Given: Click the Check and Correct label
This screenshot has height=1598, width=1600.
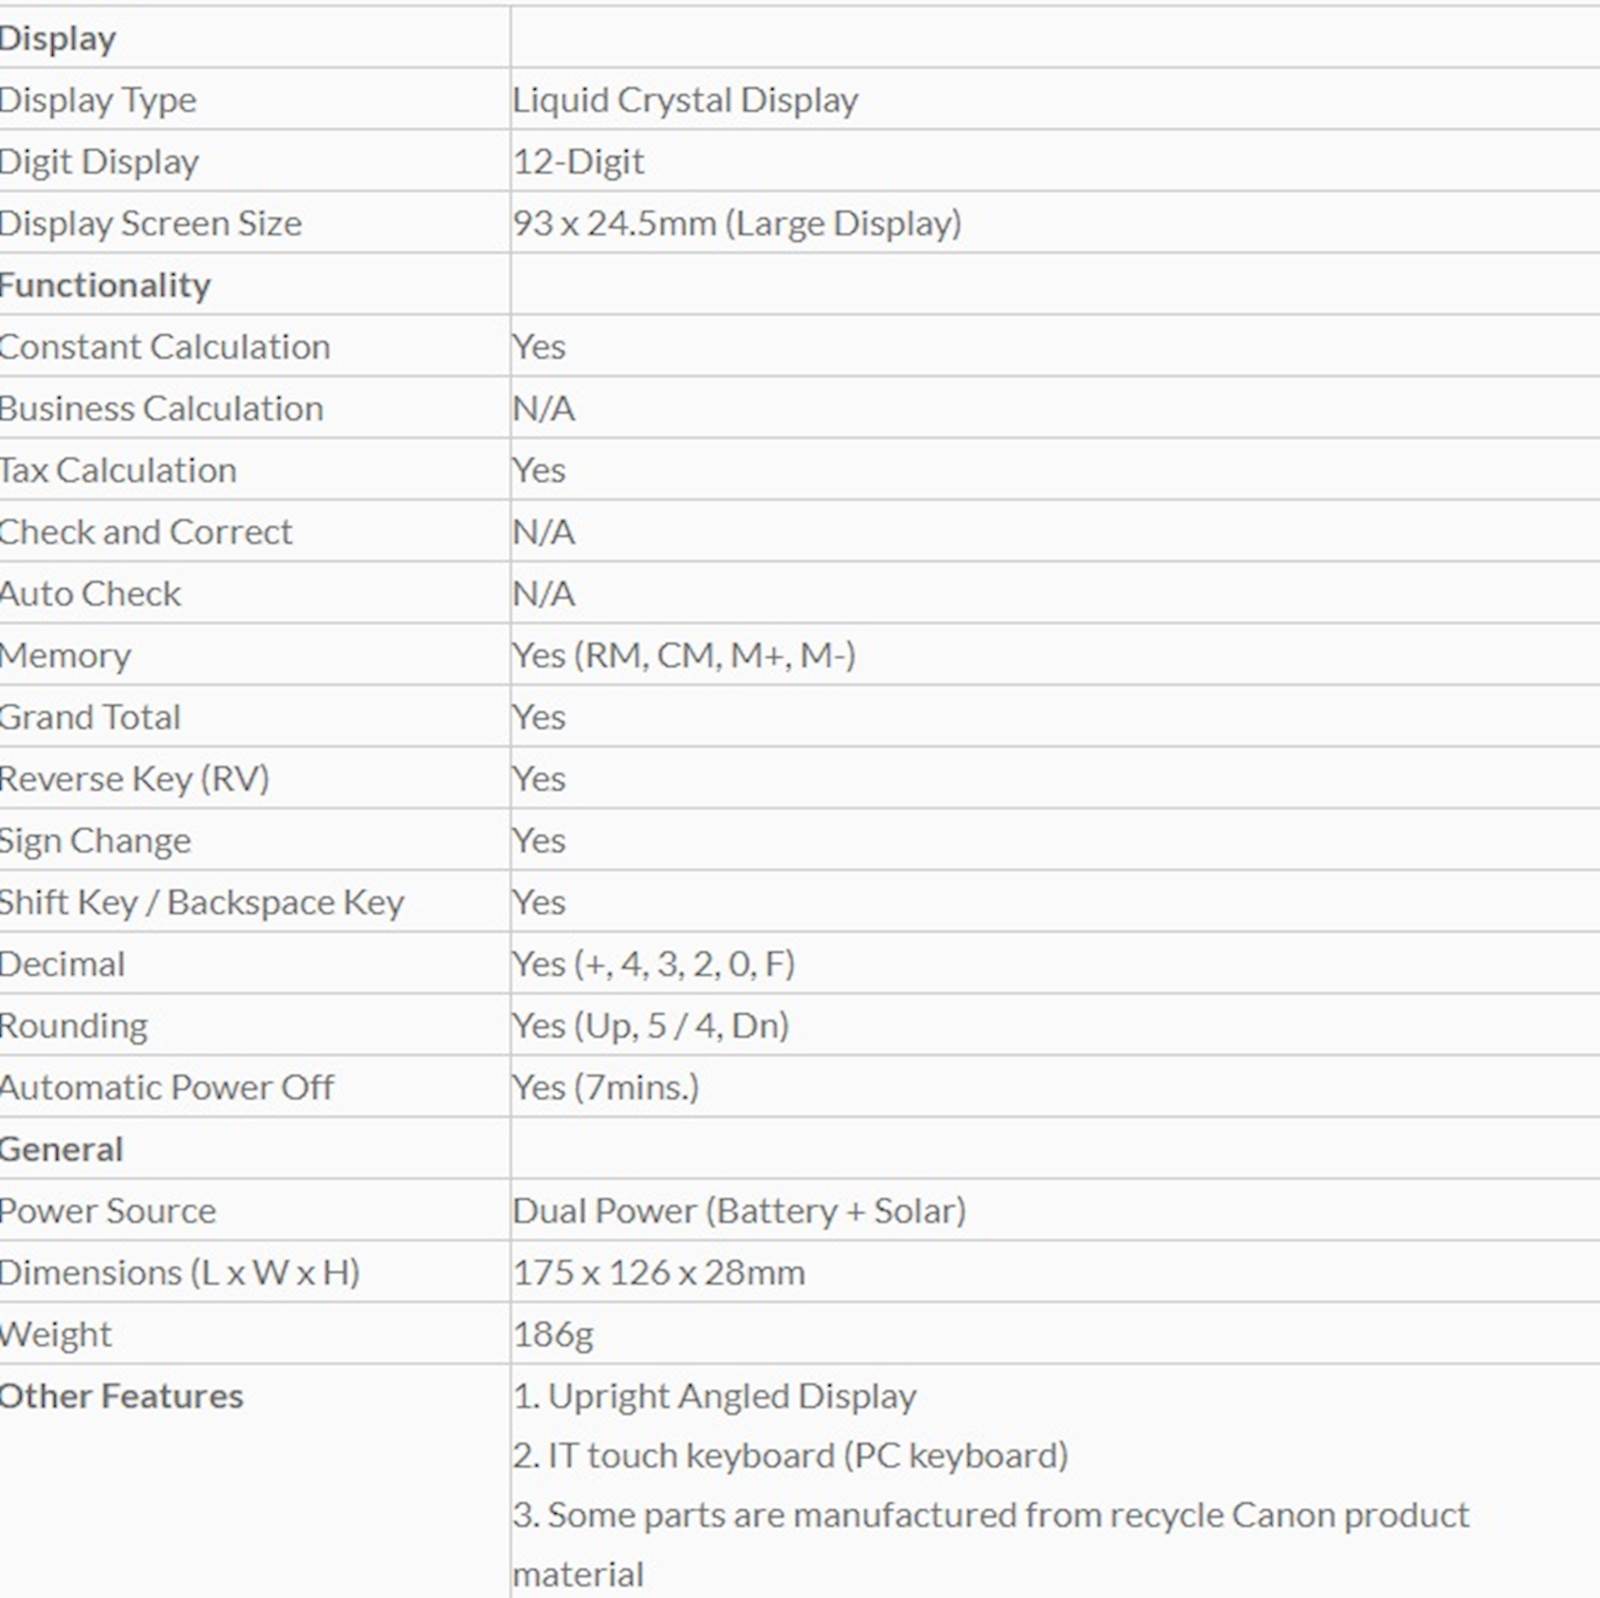Looking at the screenshot, I should (146, 532).
